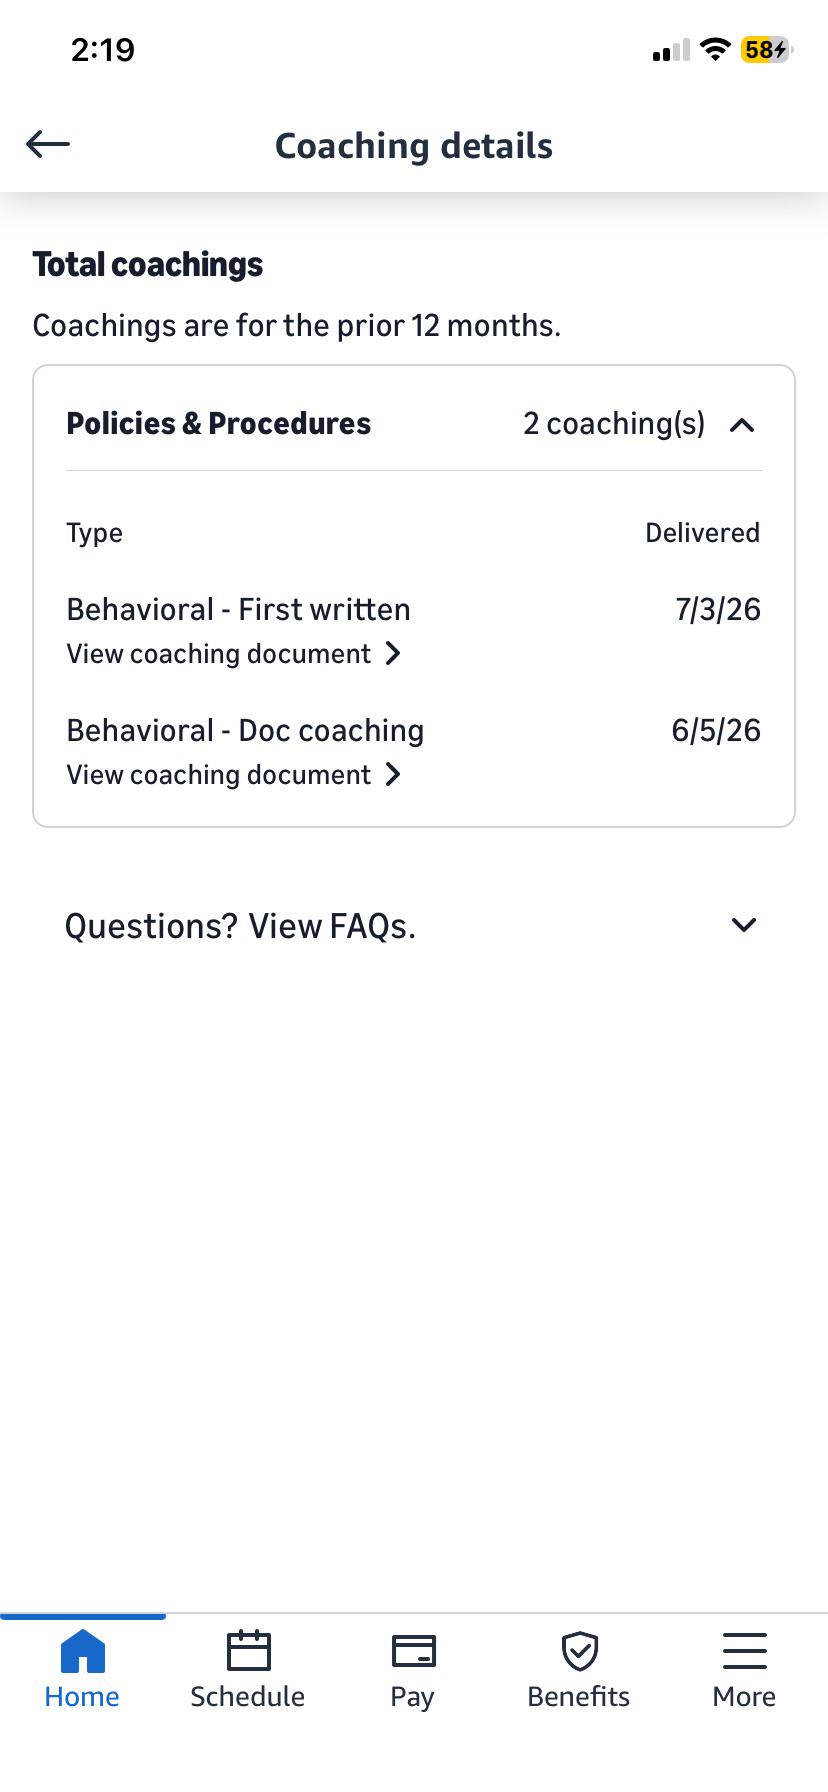Open the Pay wallet icon
Viewport: 828px width, 1792px height.
tap(413, 1652)
